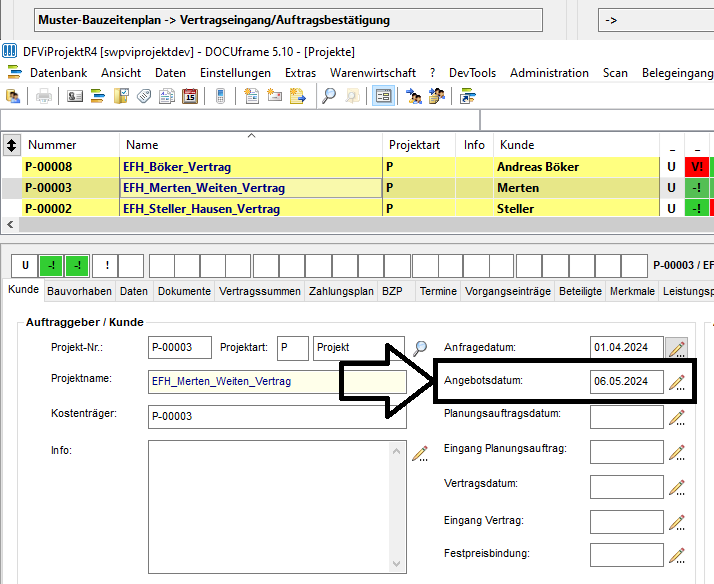Screen dimensions: 714x584
Task: Click the printer icon in toolbar
Action: (44, 96)
